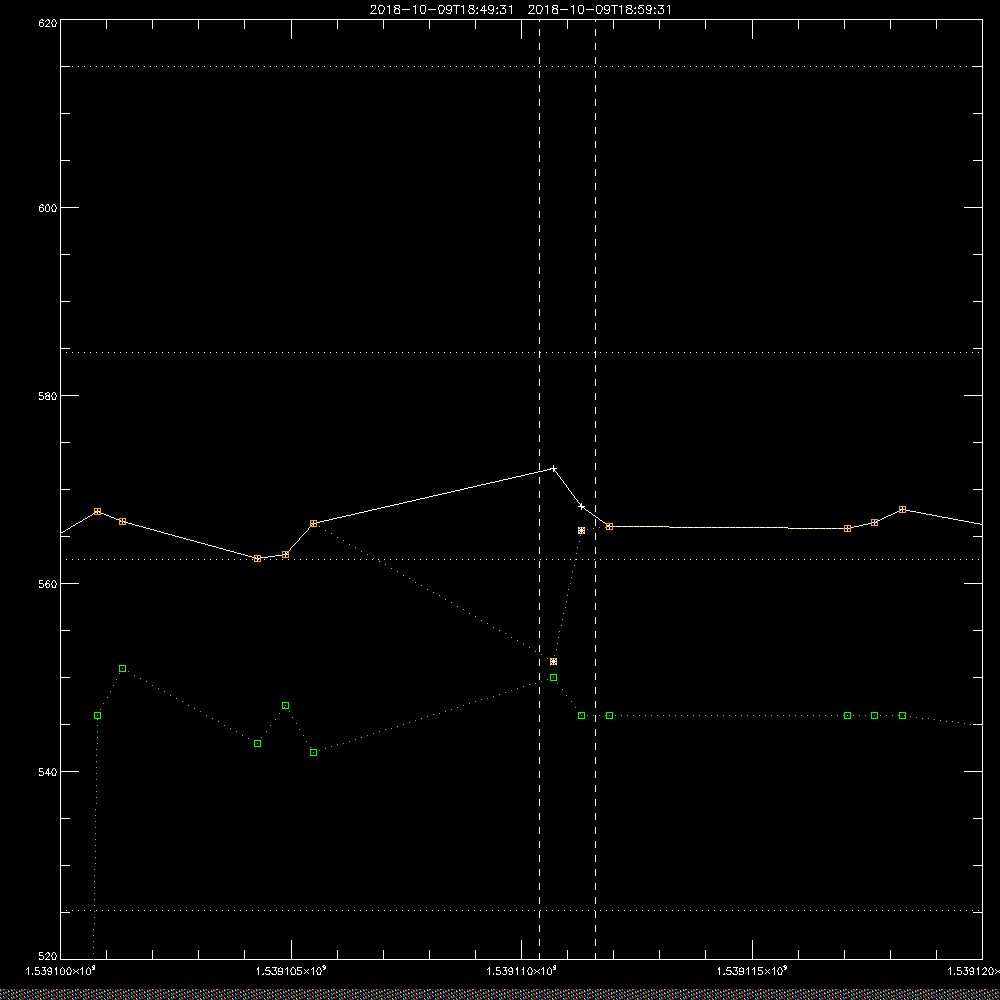The height and width of the screenshot is (1000, 1000).
Task: Click the 2018-10-09T18:59:31 timestamp in title
Action: (x=599, y=10)
